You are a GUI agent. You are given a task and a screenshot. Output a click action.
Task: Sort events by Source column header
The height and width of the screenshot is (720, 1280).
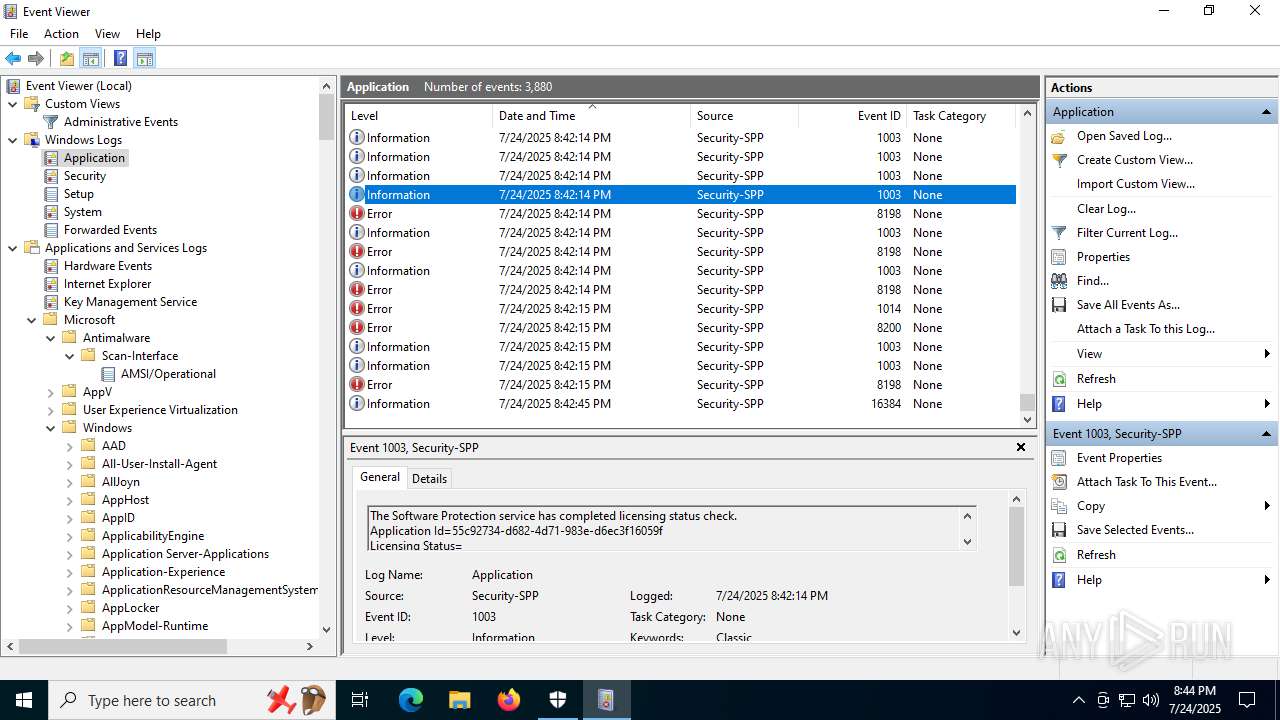pyautogui.click(x=744, y=116)
